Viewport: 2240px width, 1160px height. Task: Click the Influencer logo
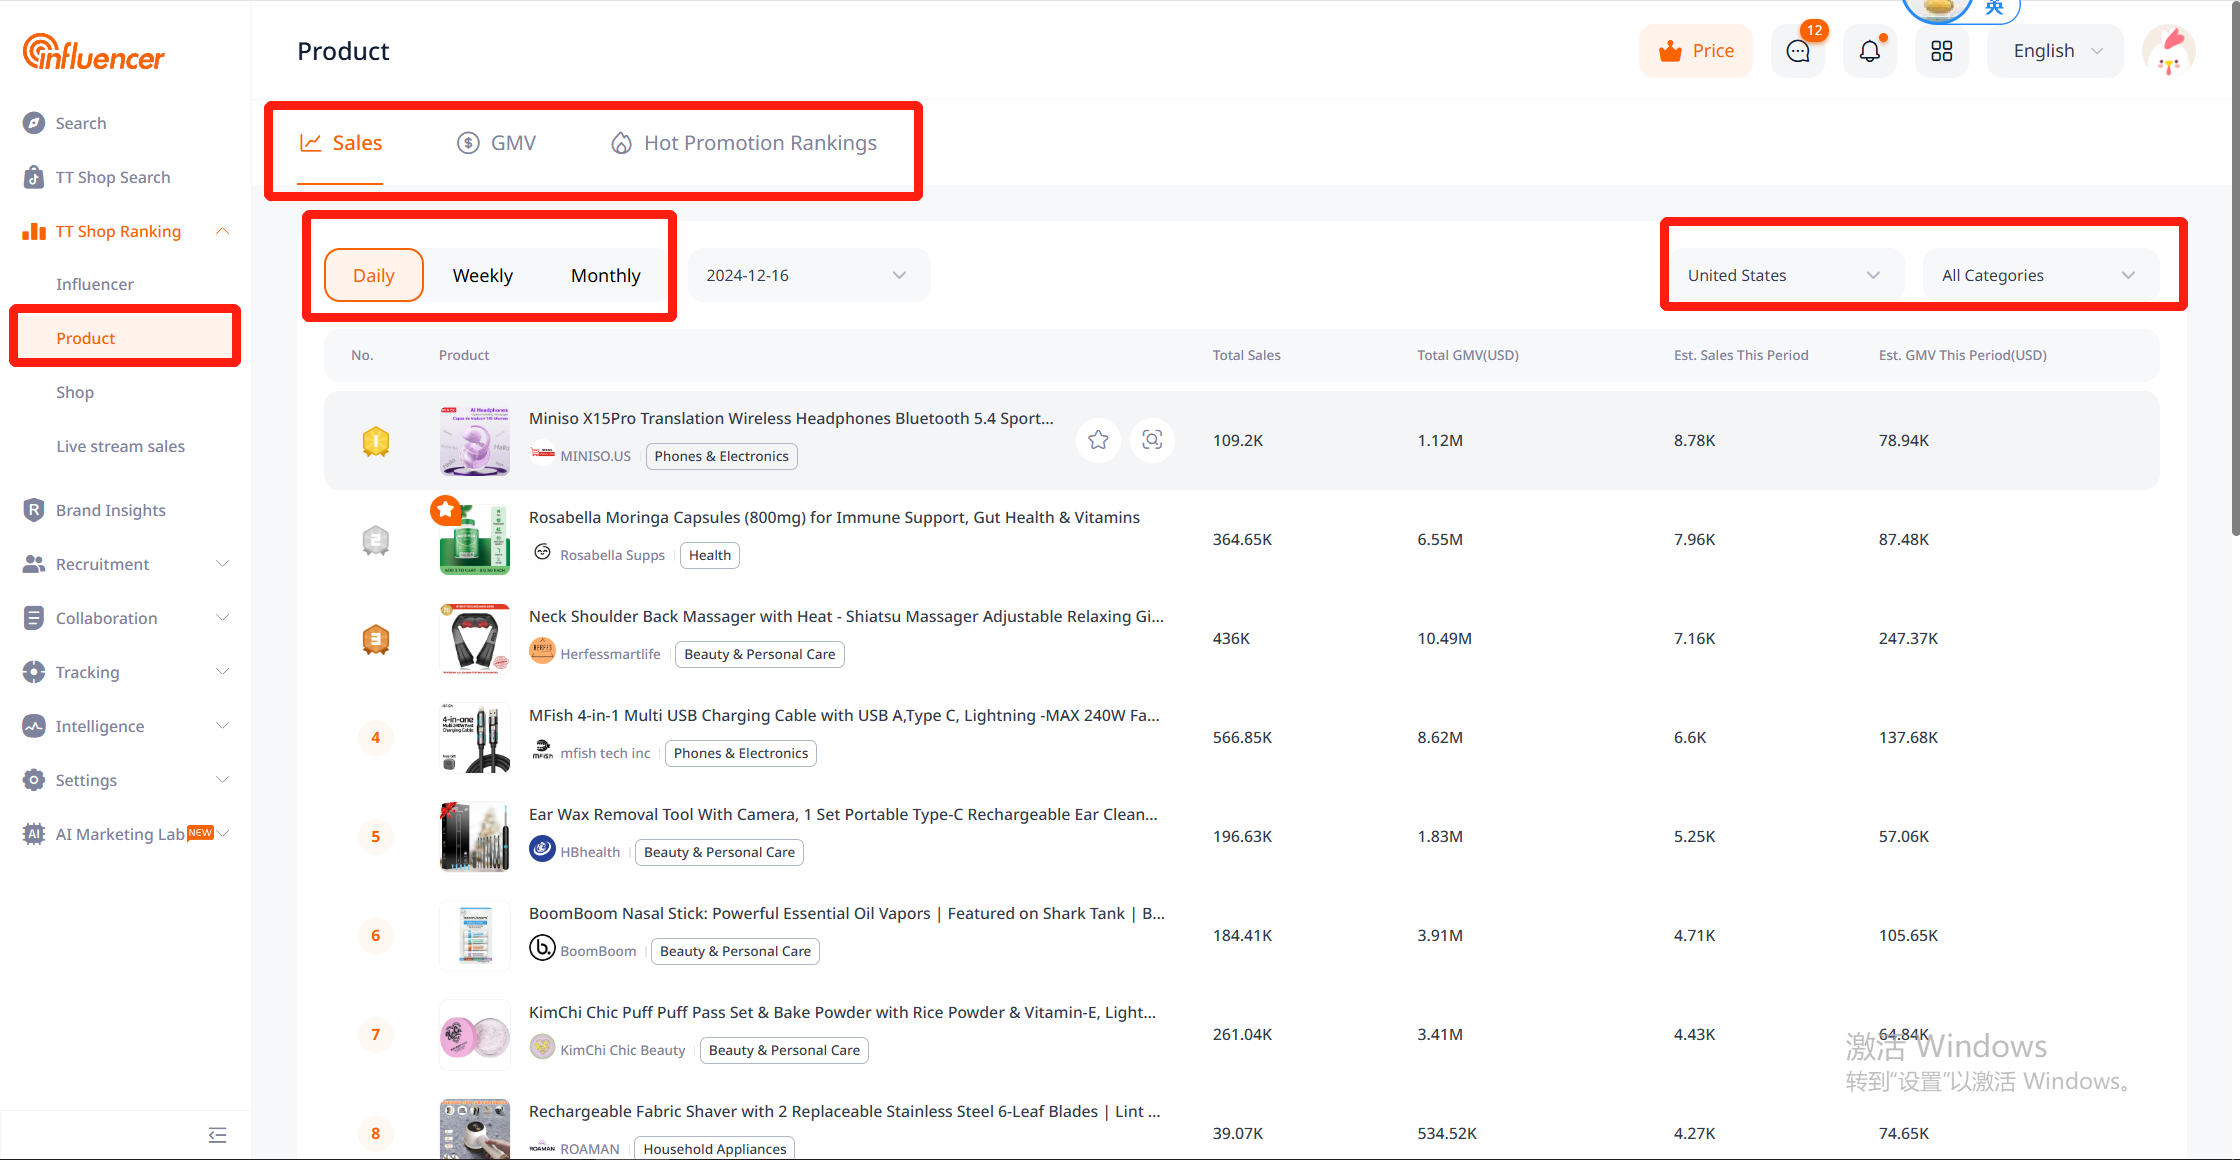click(x=94, y=53)
